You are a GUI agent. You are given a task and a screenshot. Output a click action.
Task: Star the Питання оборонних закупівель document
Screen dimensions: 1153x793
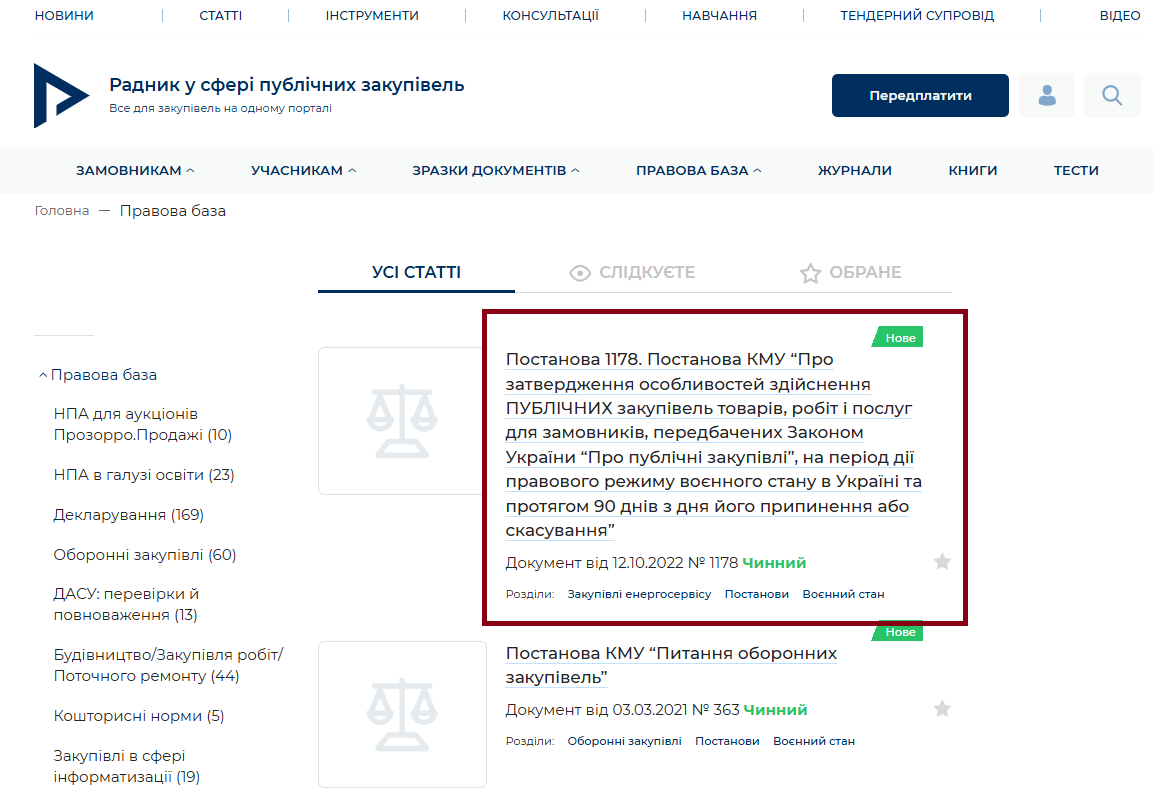[x=941, y=709]
